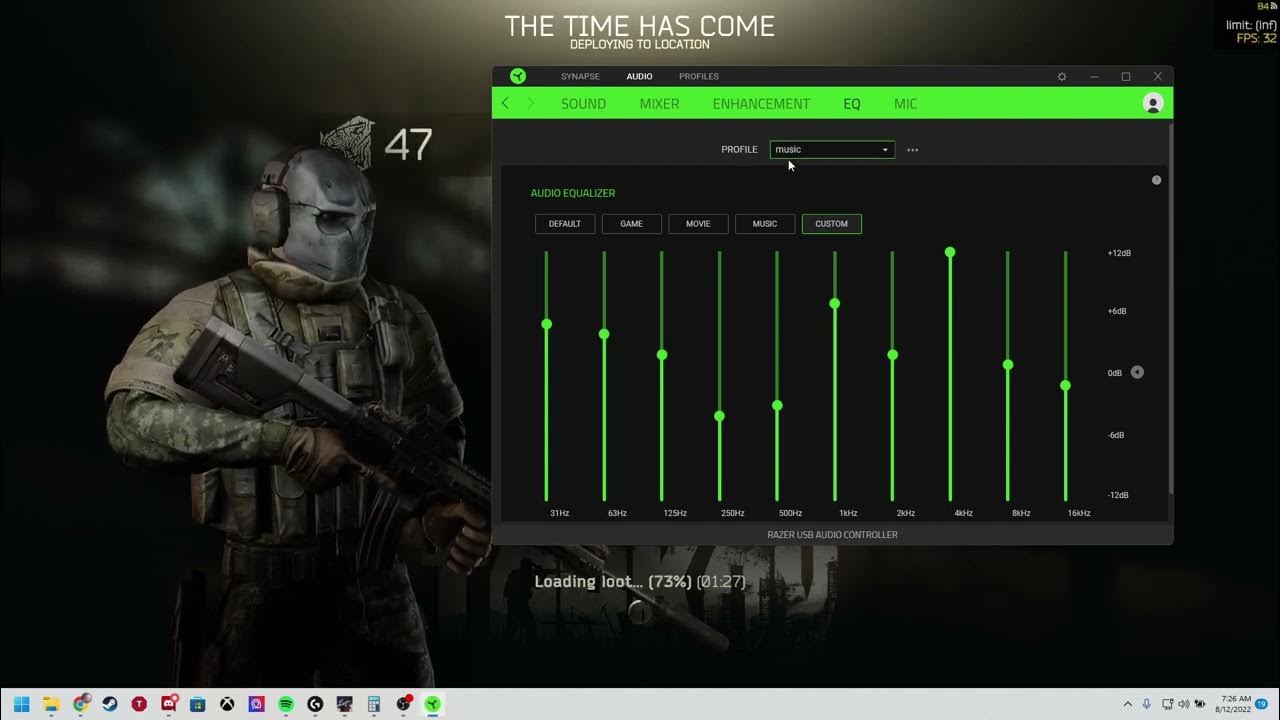Open File Explorer from the taskbar
1280x720 pixels.
[x=51, y=704]
